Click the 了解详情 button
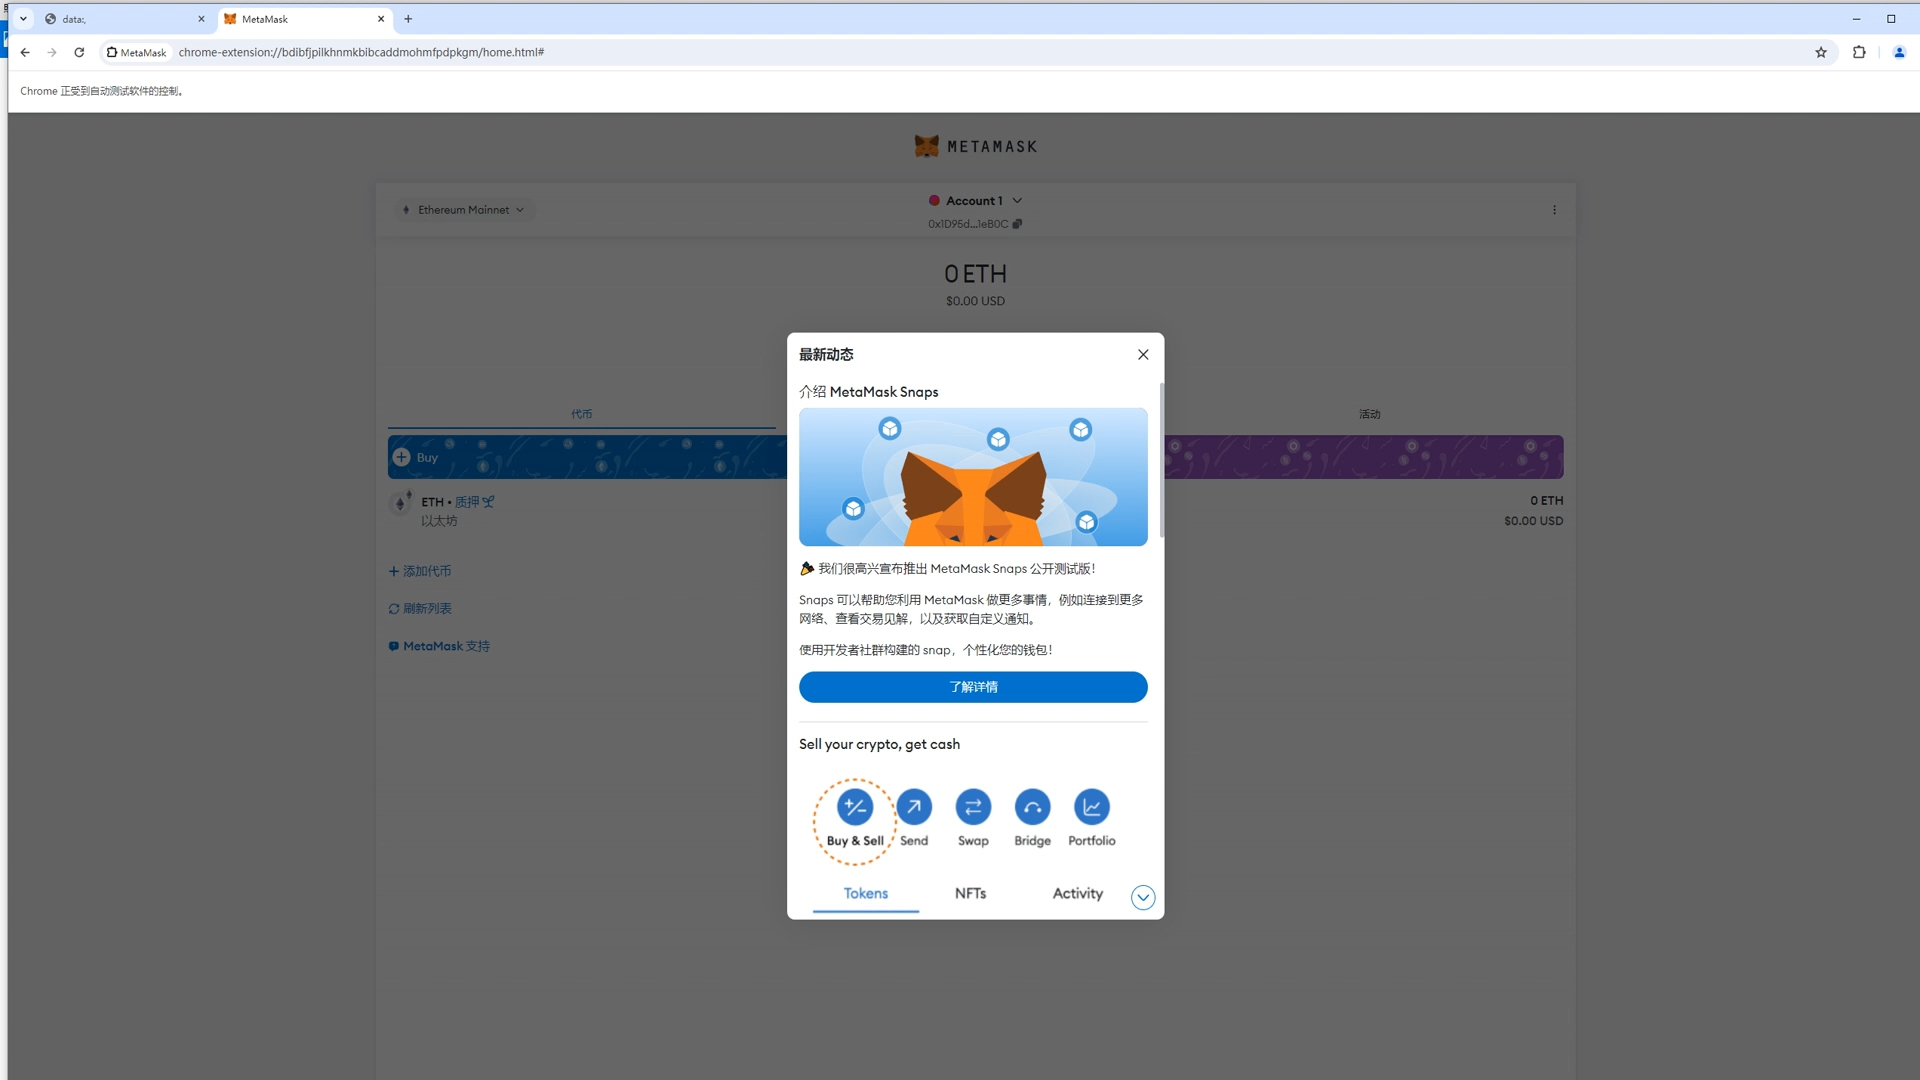1920x1080 pixels. click(973, 687)
